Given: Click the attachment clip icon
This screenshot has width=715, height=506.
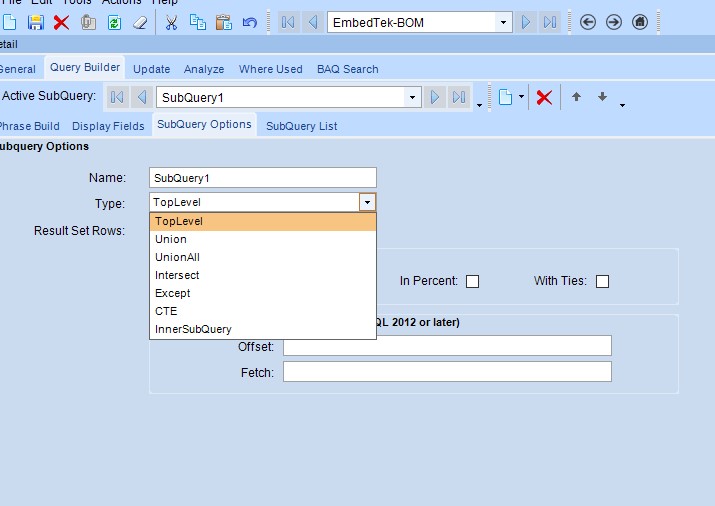Looking at the screenshot, I should coord(88,22).
